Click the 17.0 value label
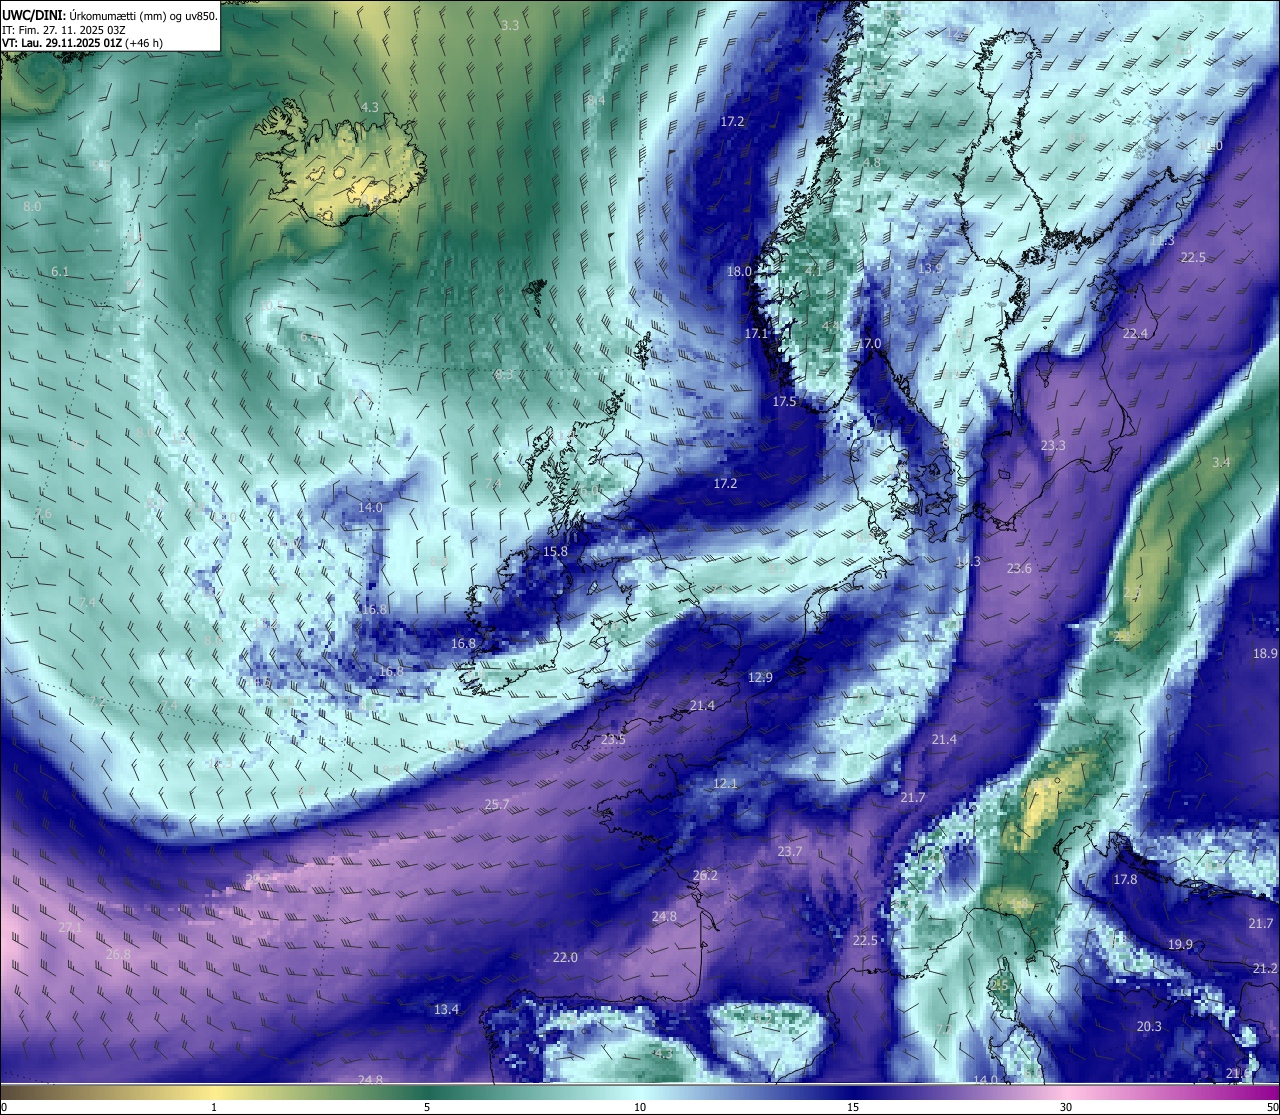Screen dimensions: 1280x1115 pos(869,344)
